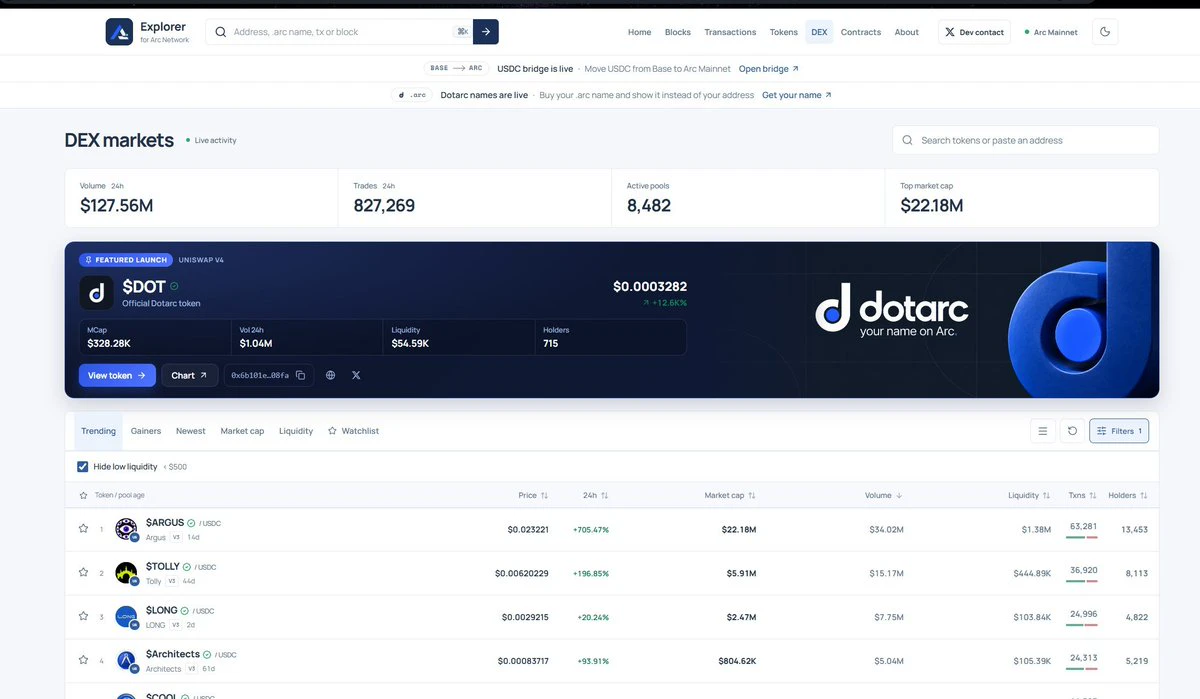Image resolution: width=1200 pixels, height=699 pixels.
Task: Click verified badge next to $ARGUS
Action: click(191, 523)
